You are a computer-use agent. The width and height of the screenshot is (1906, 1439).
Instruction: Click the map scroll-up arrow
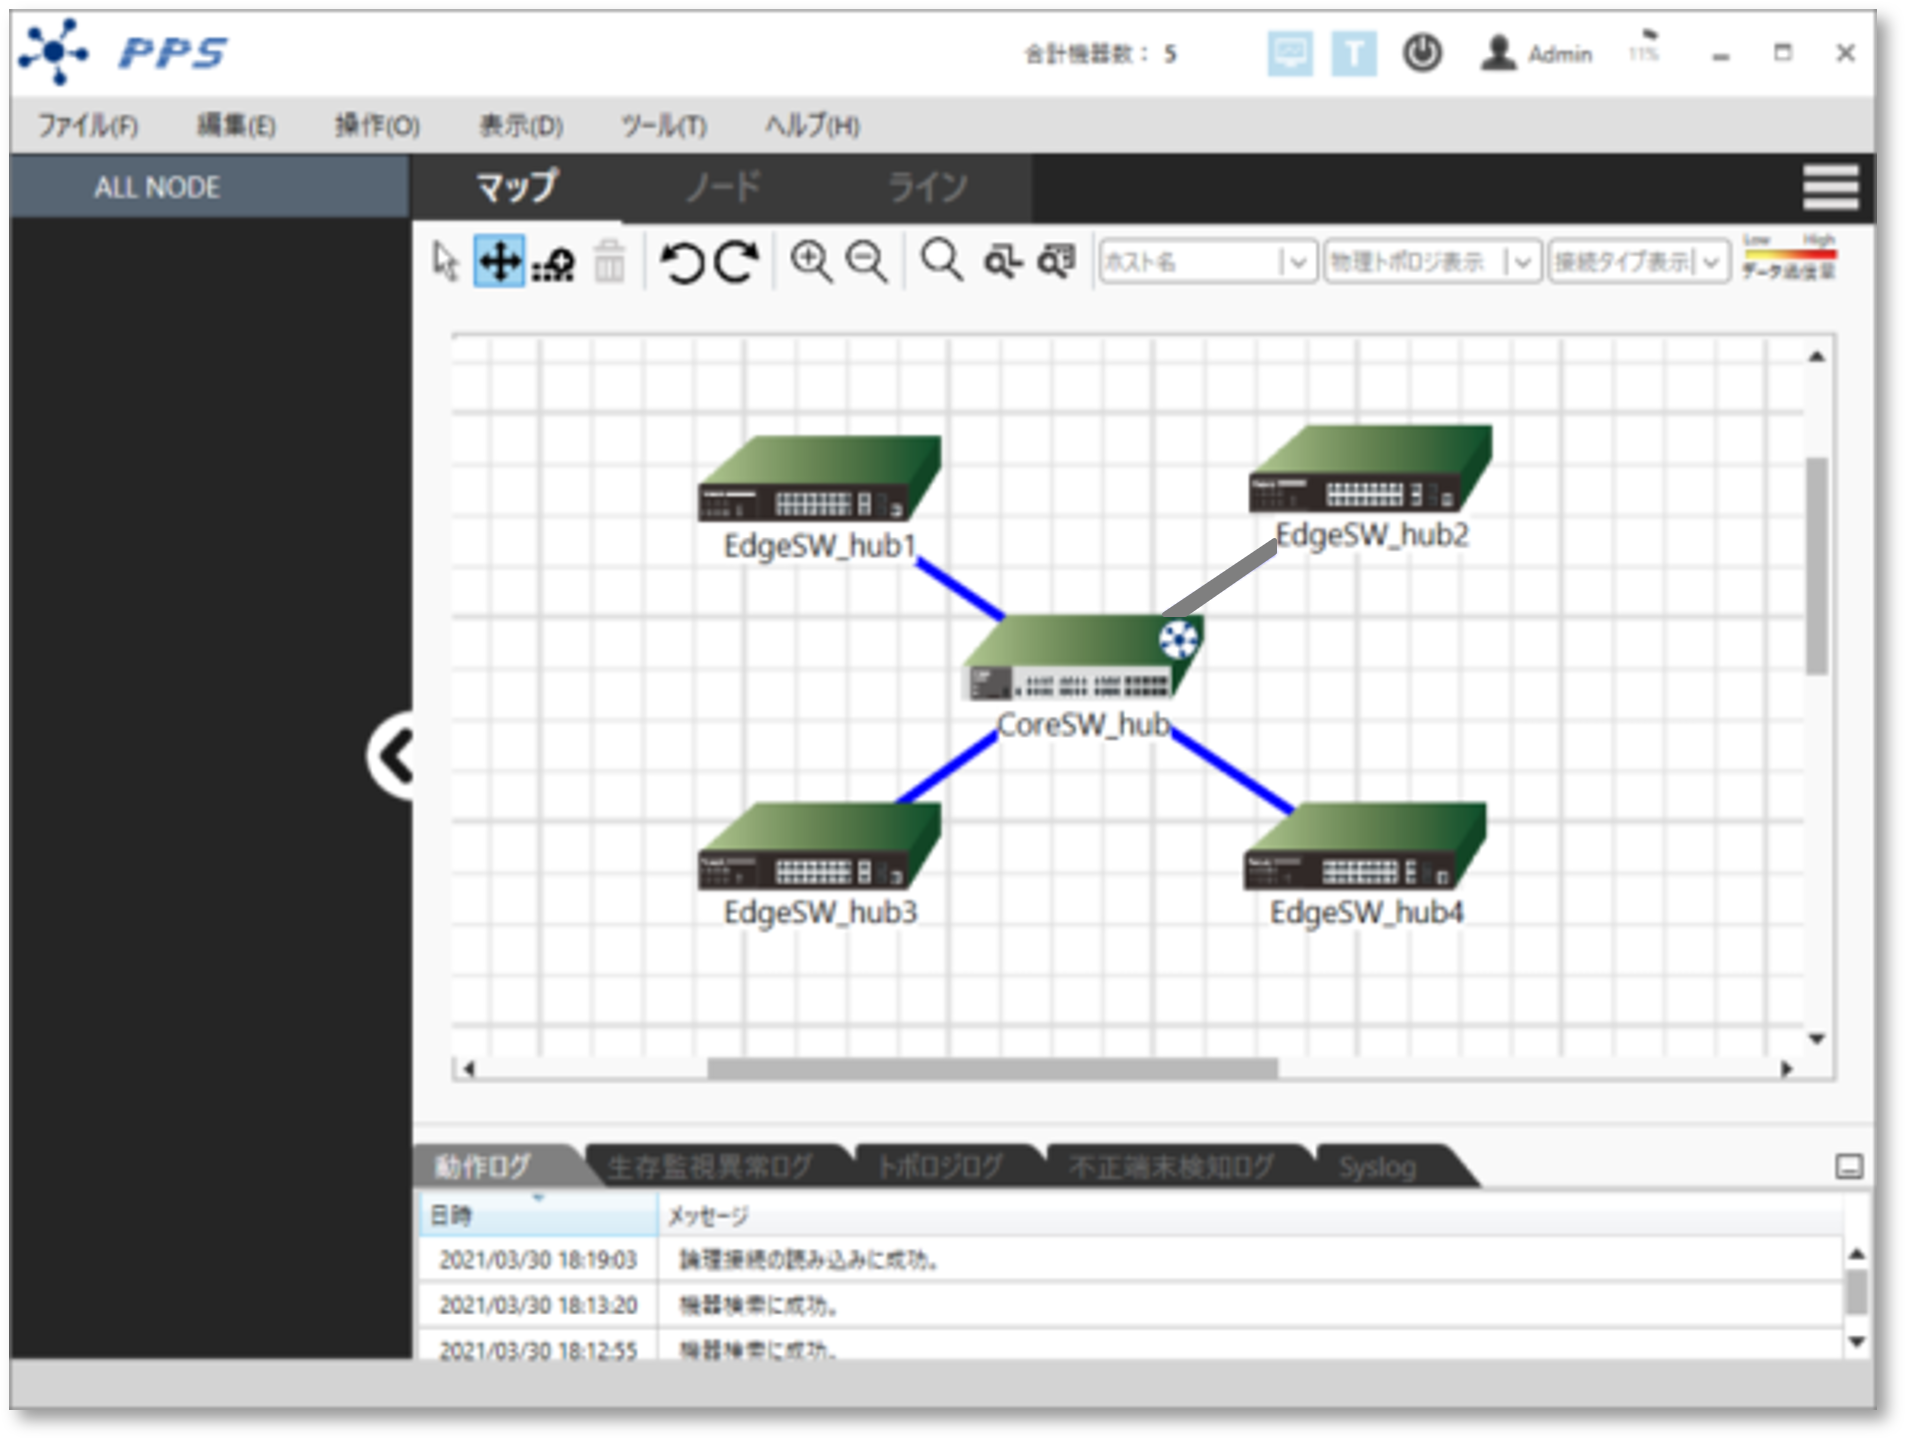pos(1817,357)
